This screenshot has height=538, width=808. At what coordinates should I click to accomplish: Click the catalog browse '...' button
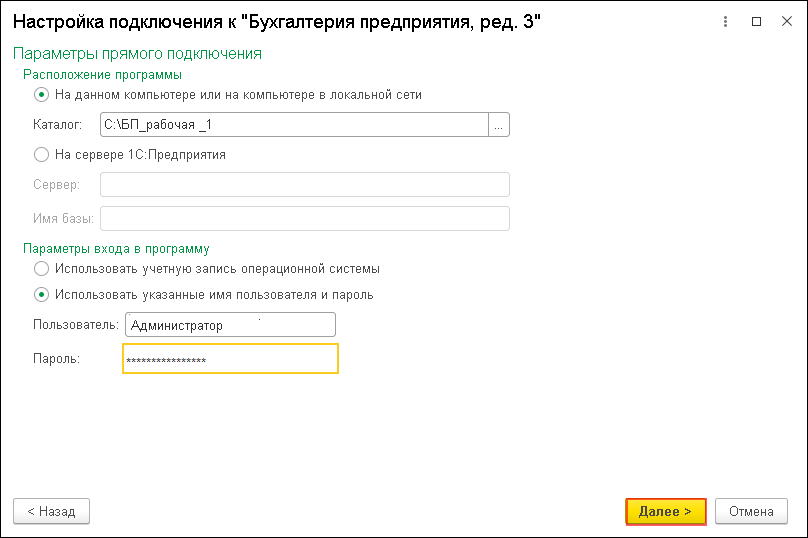499,124
